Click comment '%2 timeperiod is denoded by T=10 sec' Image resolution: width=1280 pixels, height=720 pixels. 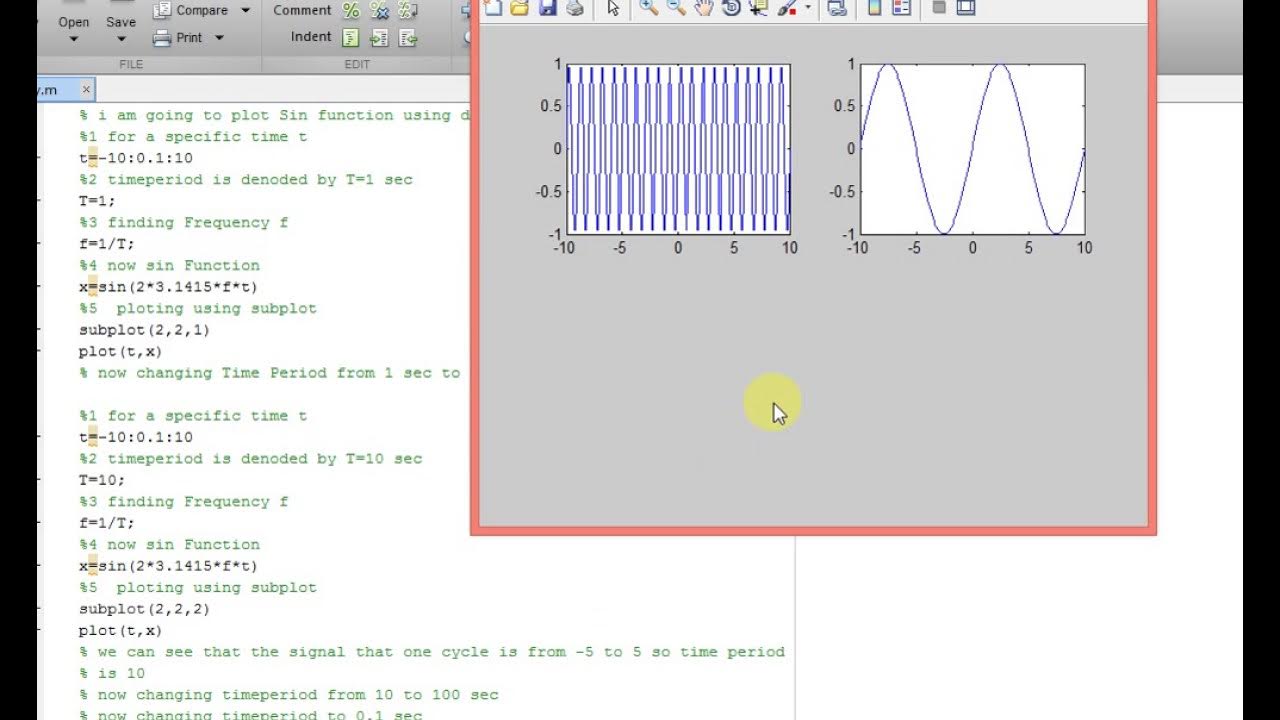pos(251,458)
